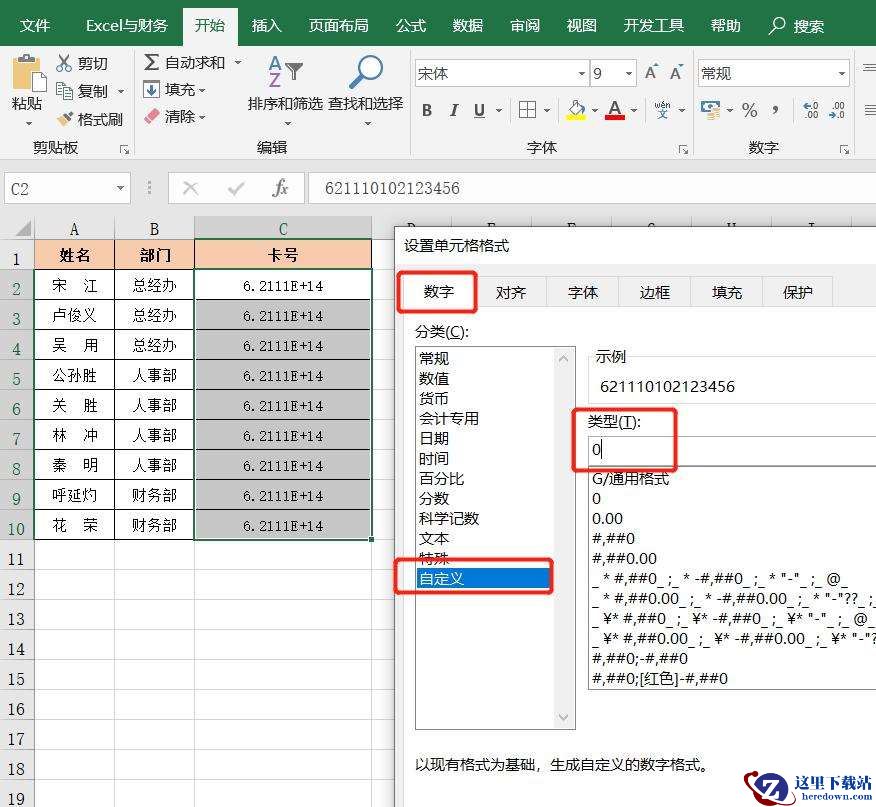Switch to Excel与财务 tab
876x807 pixels.
pos(126,26)
